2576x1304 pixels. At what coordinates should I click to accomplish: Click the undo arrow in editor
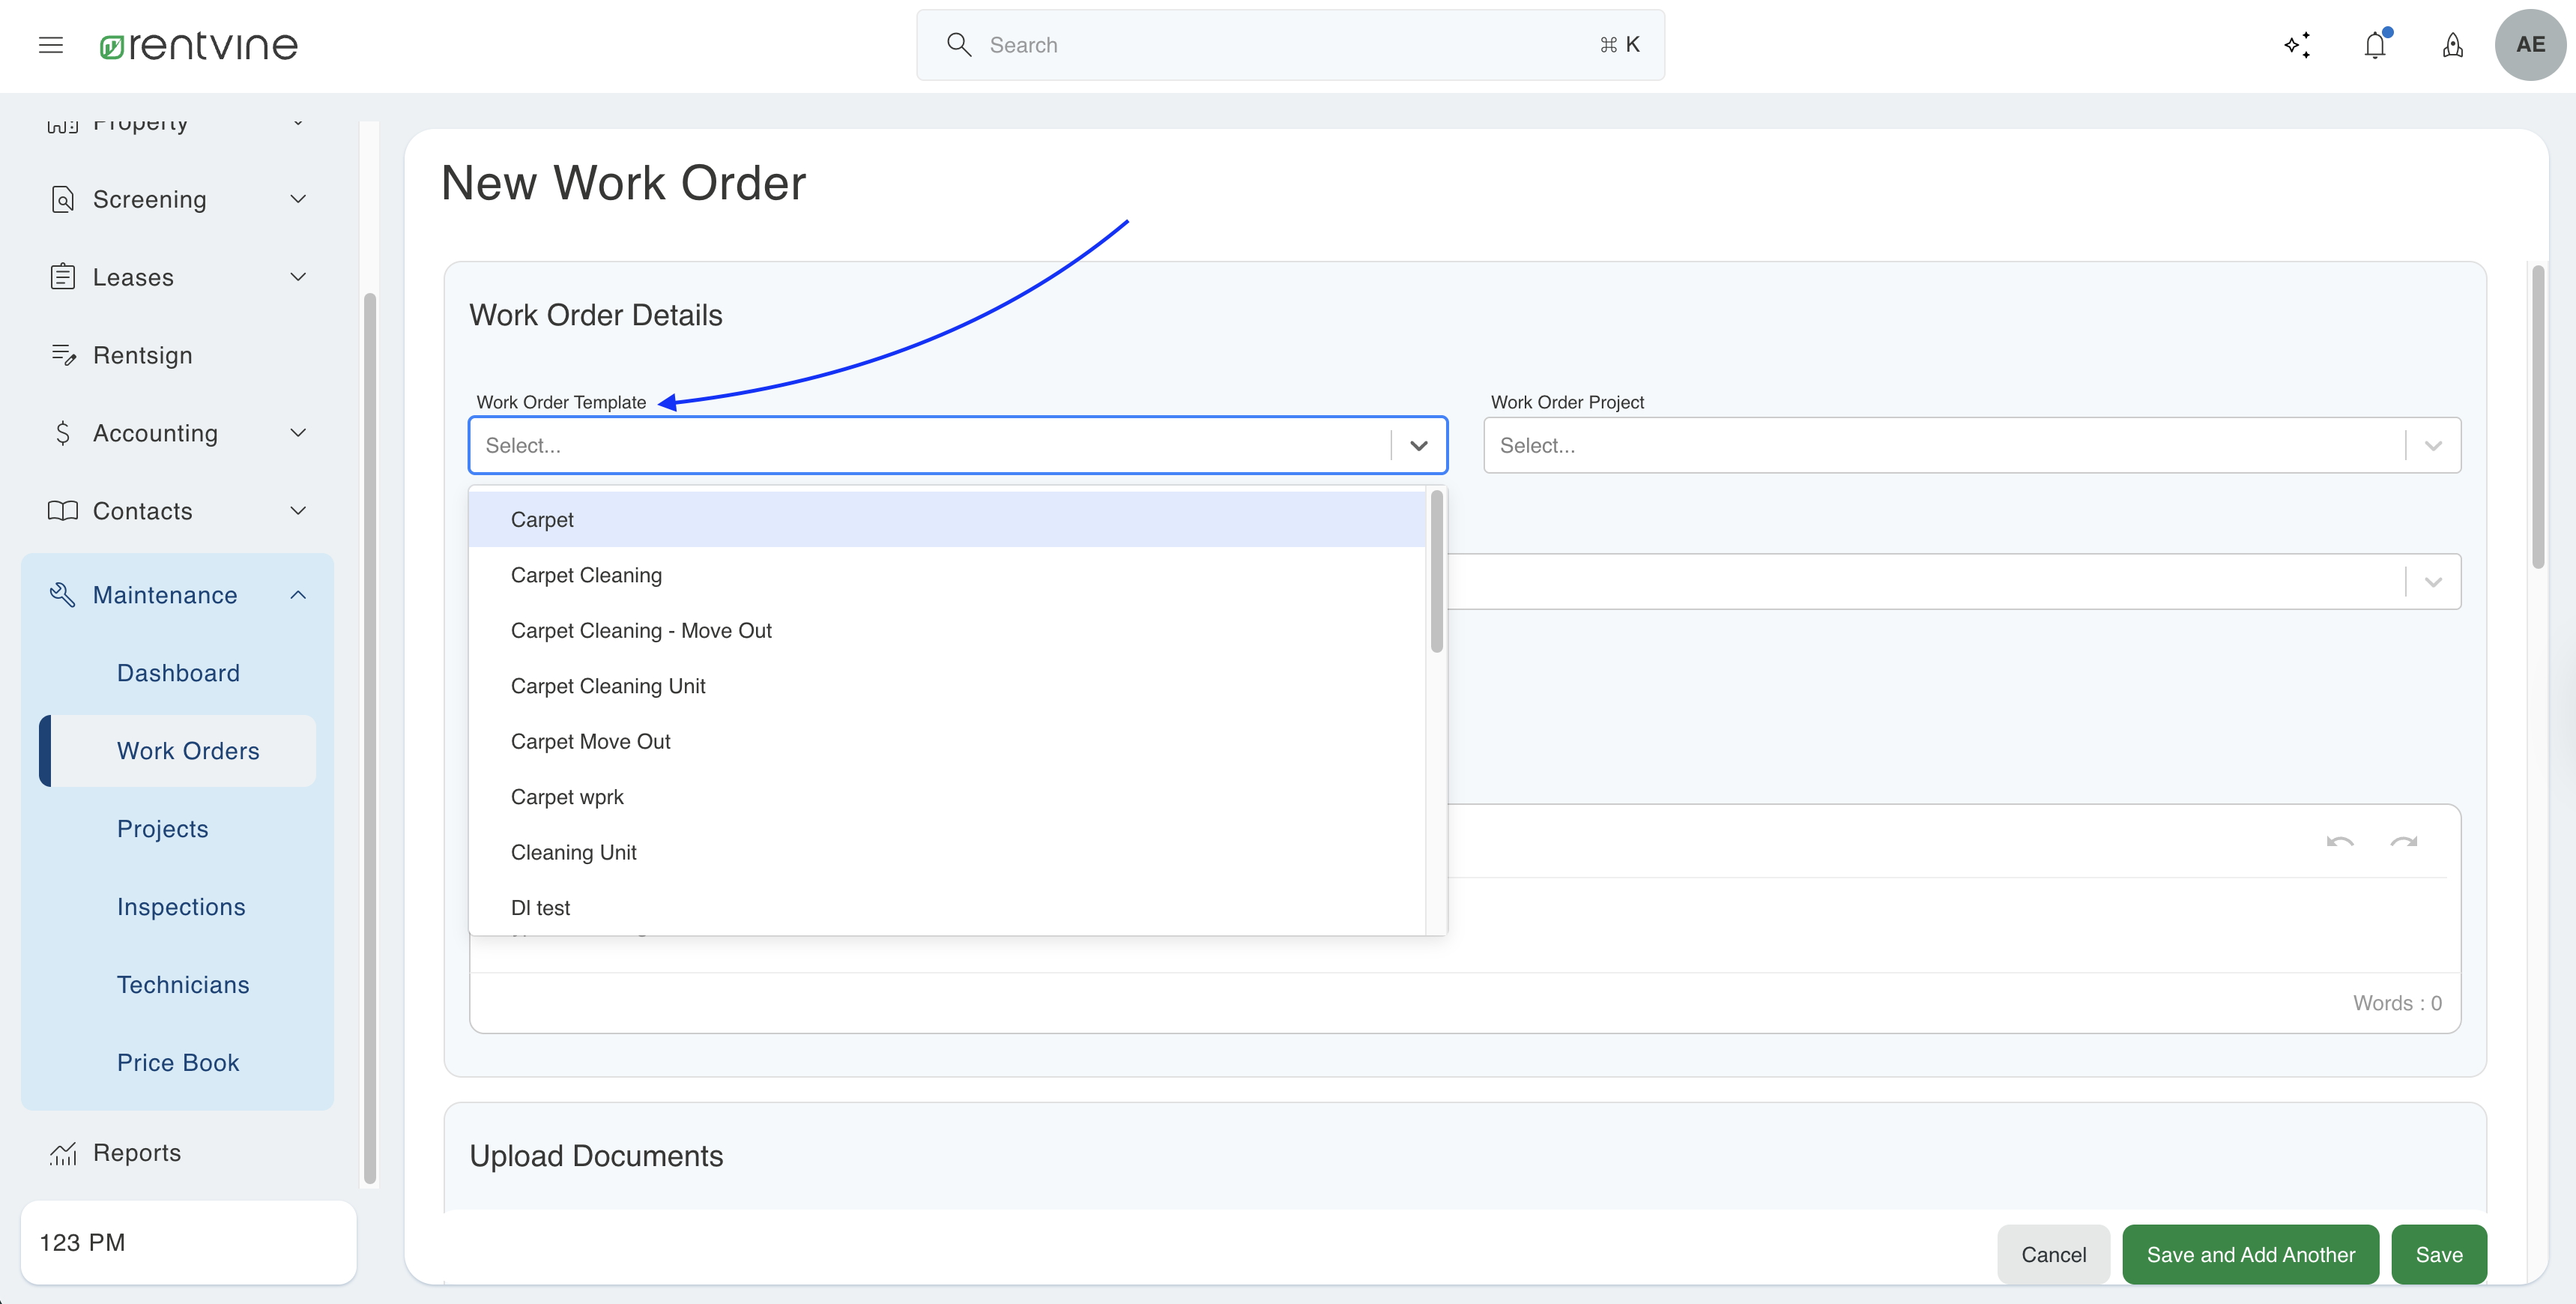(x=2339, y=841)
